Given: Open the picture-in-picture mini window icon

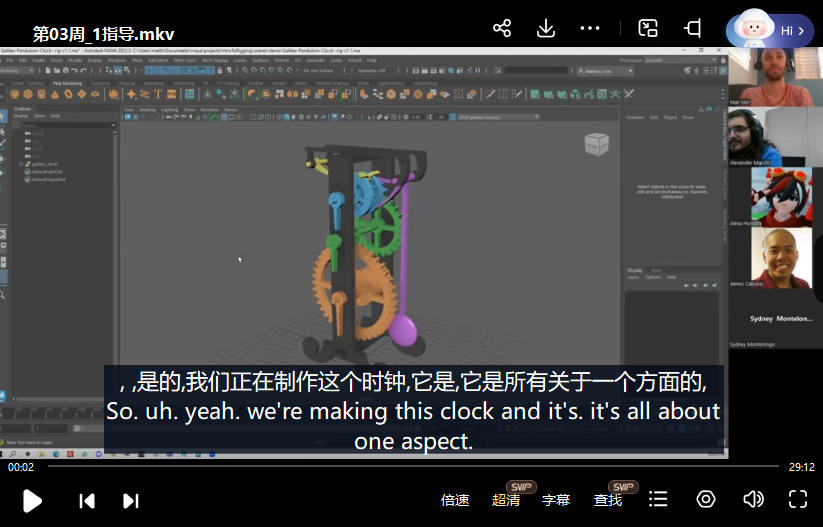Looking at the screenshot, I should click(648, 28).
